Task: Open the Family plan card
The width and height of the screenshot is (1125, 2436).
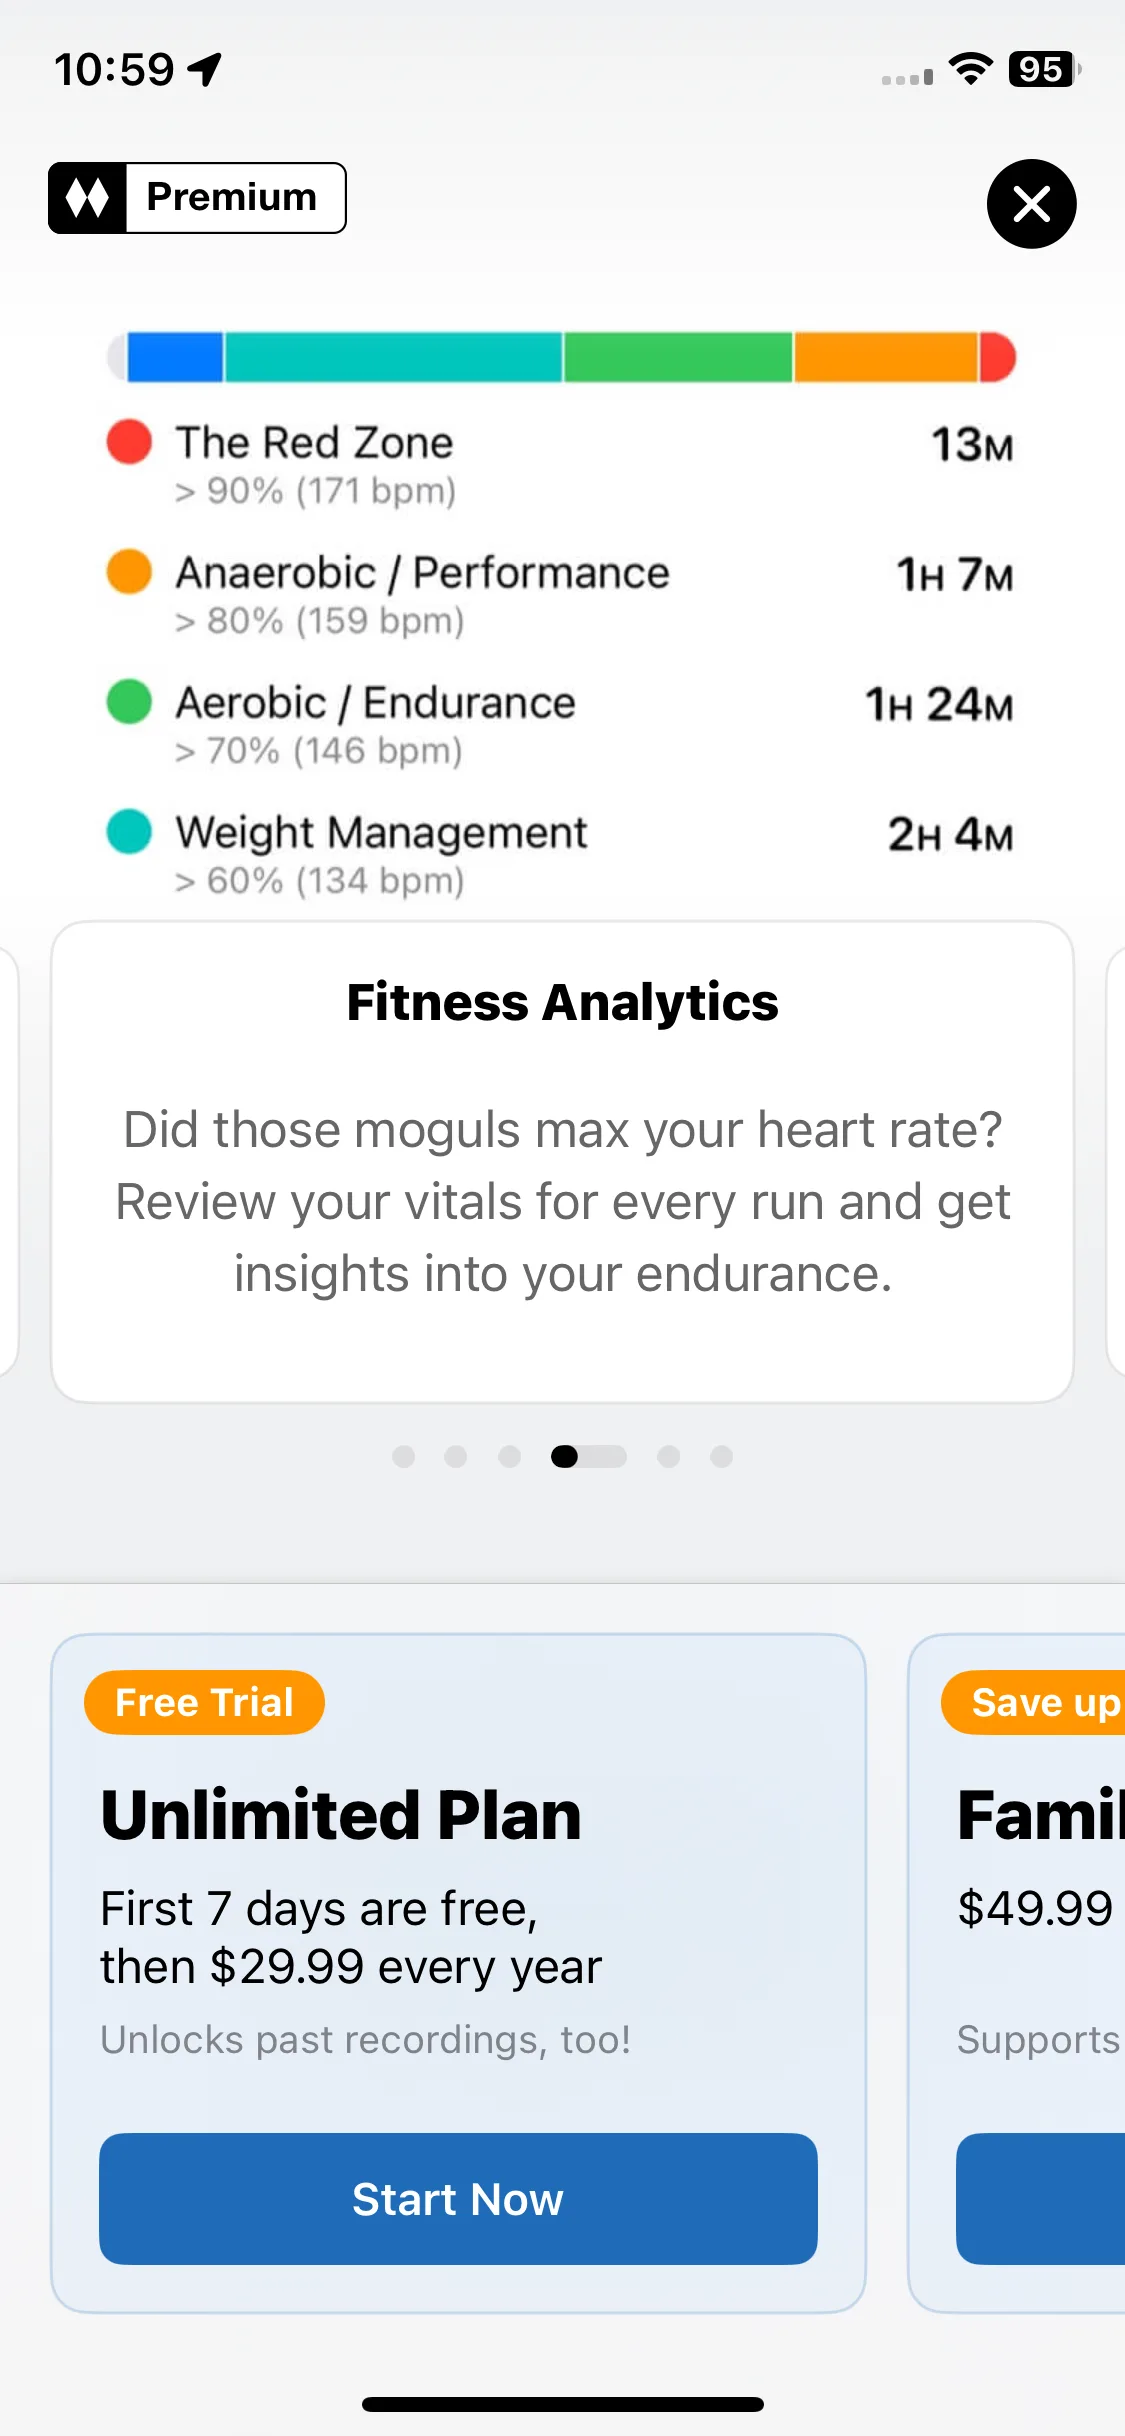Action: coord(1017,1973)
